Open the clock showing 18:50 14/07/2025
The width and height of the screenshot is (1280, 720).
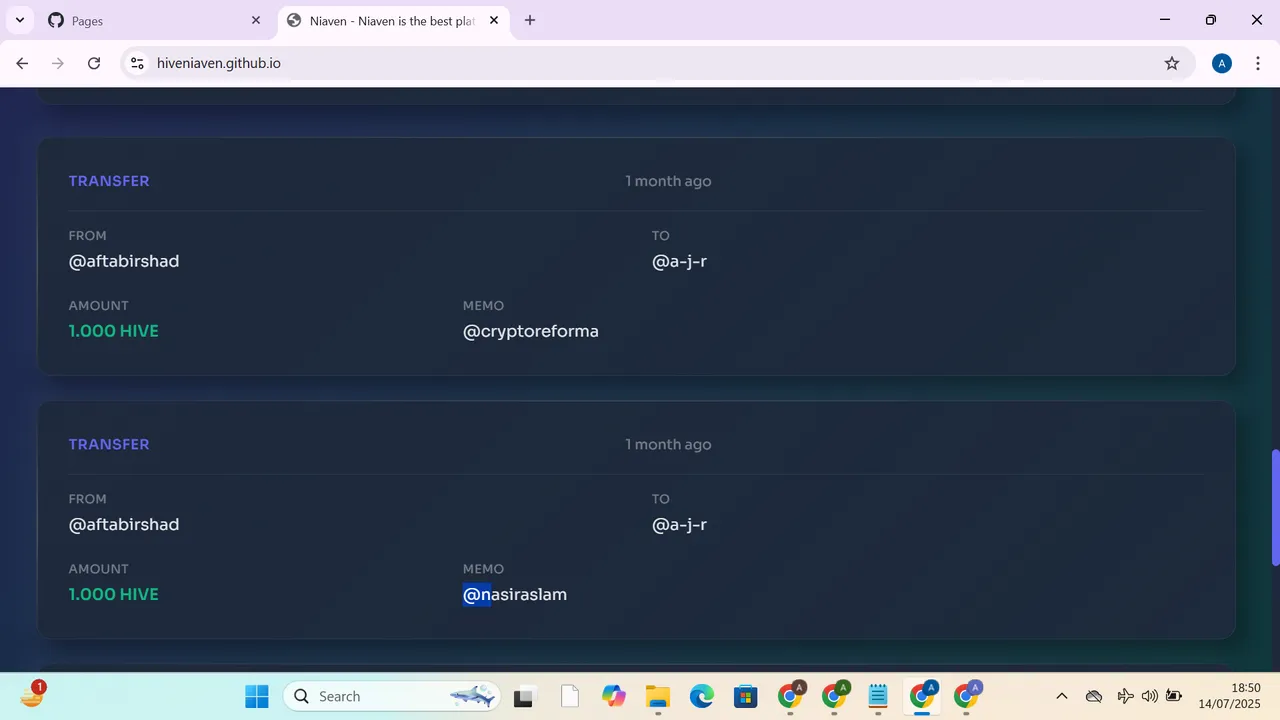1232,696
